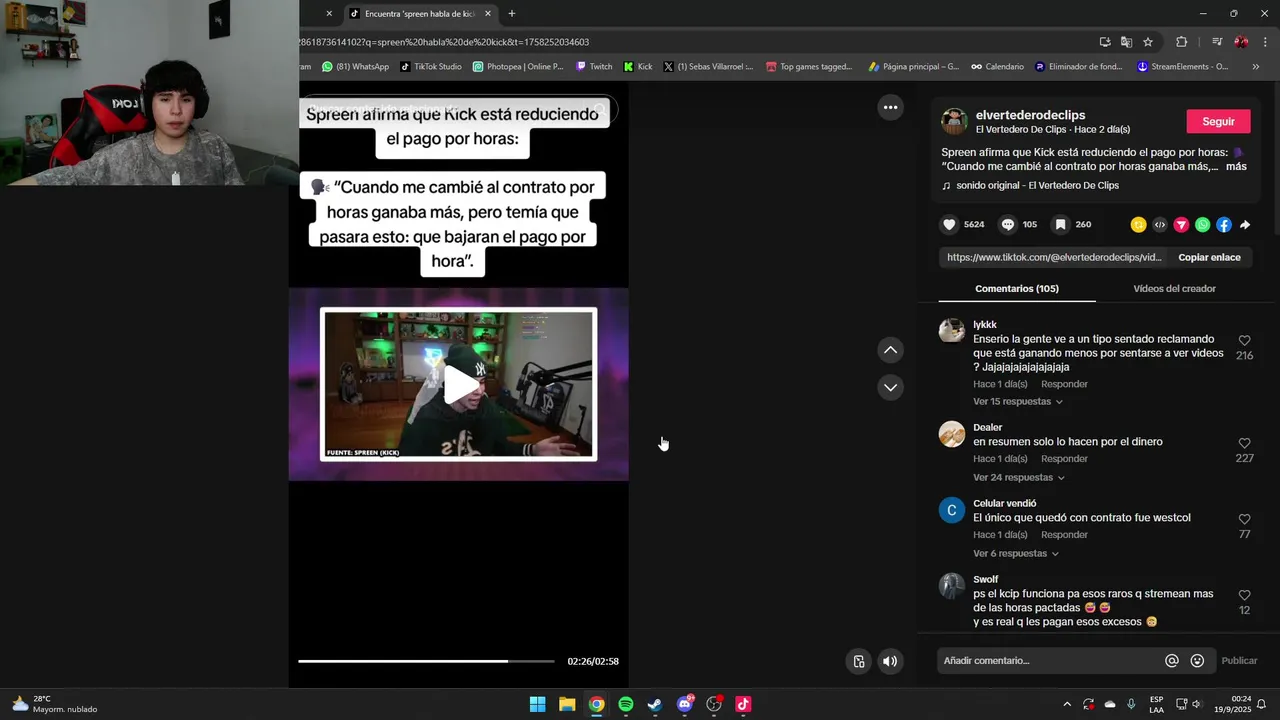The width and height of the screenshot is (1280, 720).
Task: Play the paused video
Action: click(x=459, y=385)
